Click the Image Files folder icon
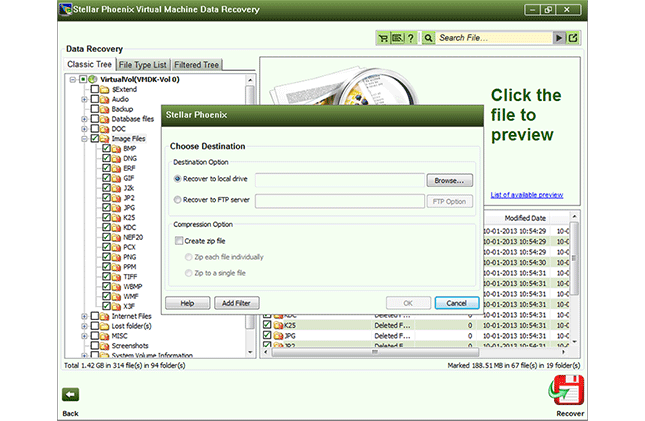The width and height of the screenshot is (645, 421). click(x=105, y=139)
